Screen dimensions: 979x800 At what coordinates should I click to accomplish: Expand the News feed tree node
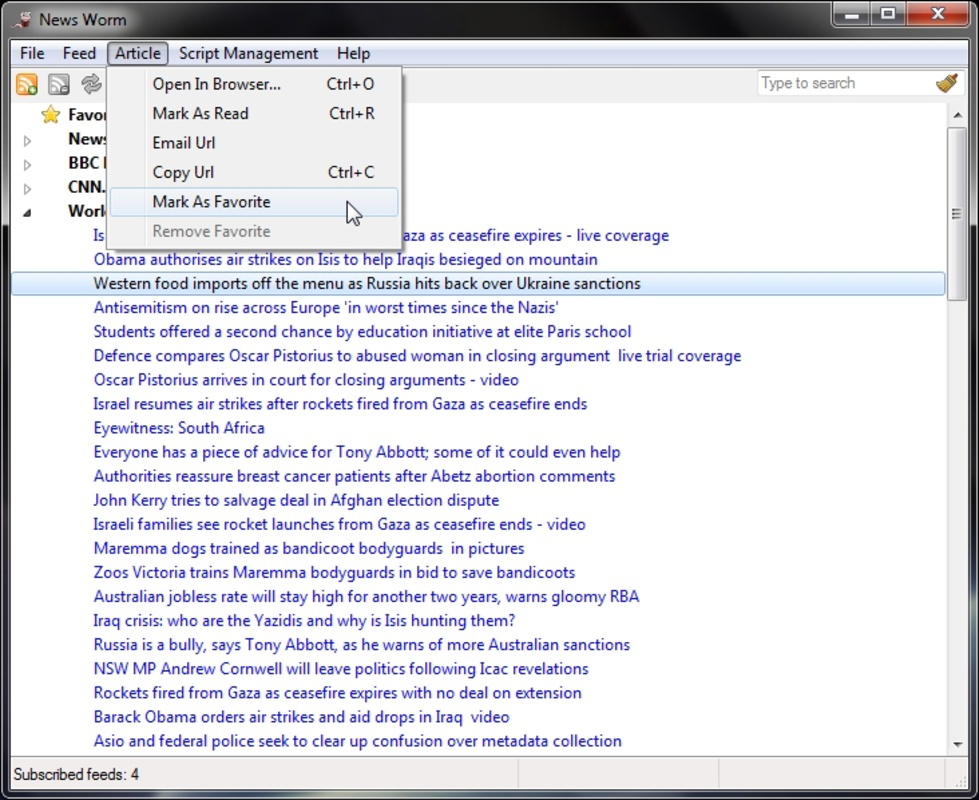pyautogui.click(x=27, y=141)
